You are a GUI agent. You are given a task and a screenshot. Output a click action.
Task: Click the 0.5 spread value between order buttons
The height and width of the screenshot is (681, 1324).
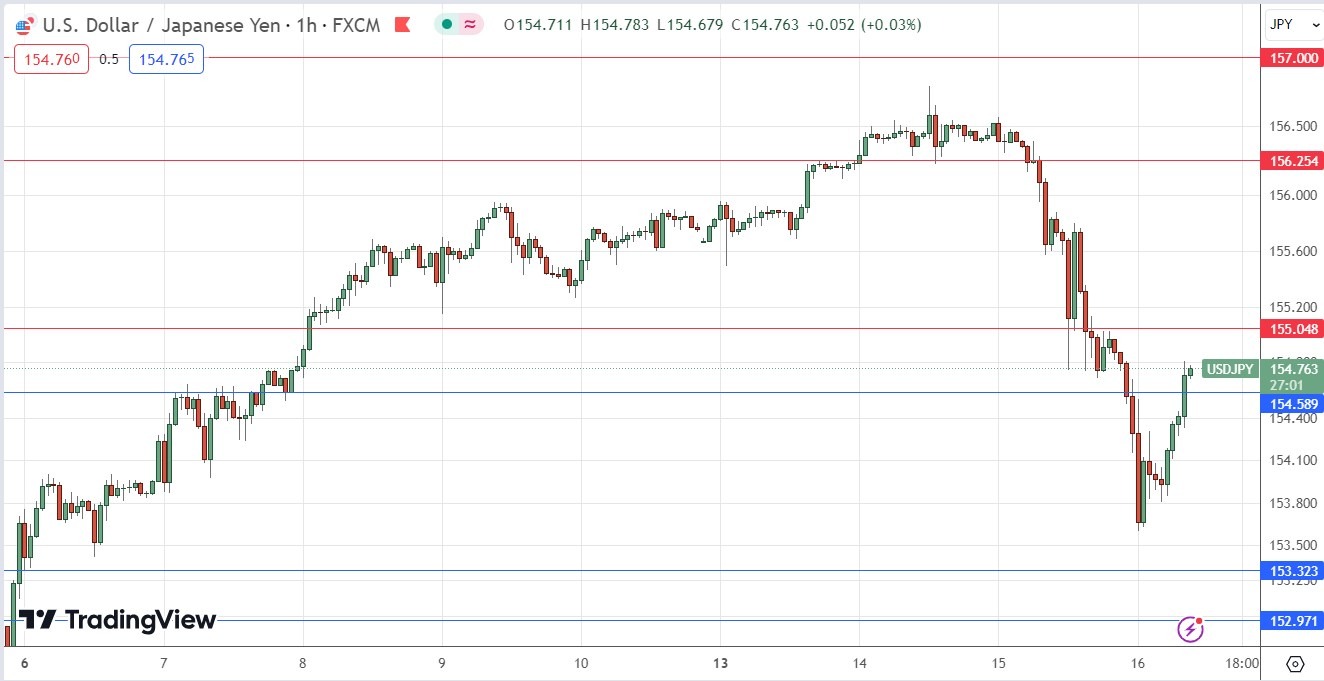110,59
